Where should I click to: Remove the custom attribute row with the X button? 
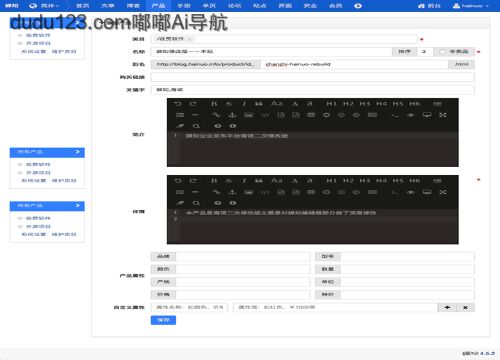(x=465, y=307)
